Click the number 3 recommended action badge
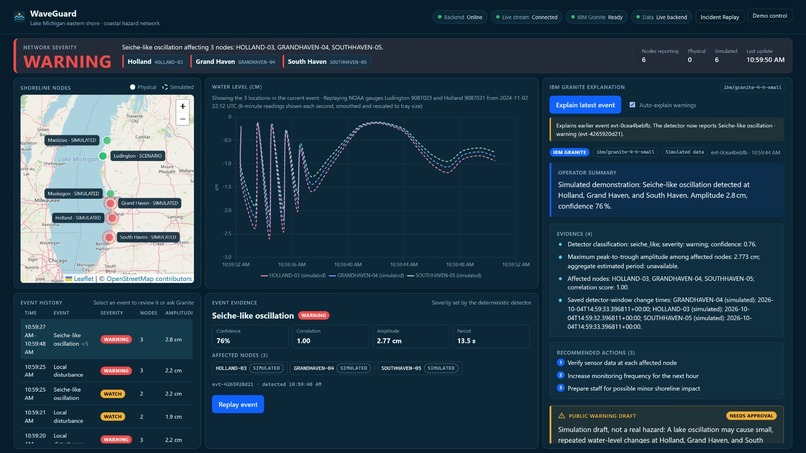 click(x=561, y=388)
